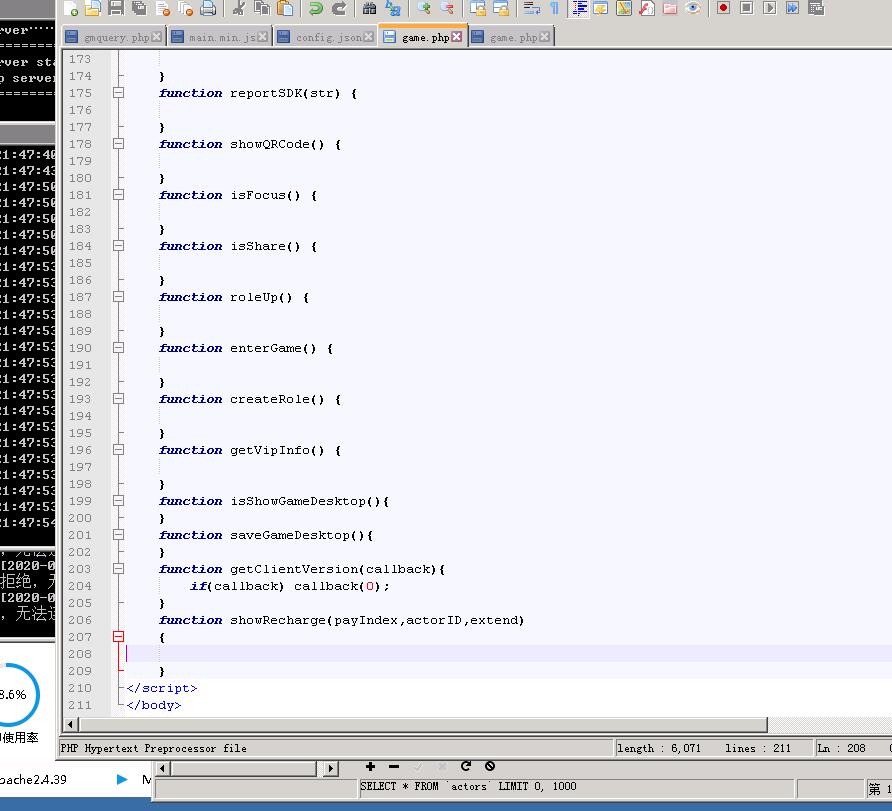Switch to the gmquery.php tab

[x=116, y=37]
